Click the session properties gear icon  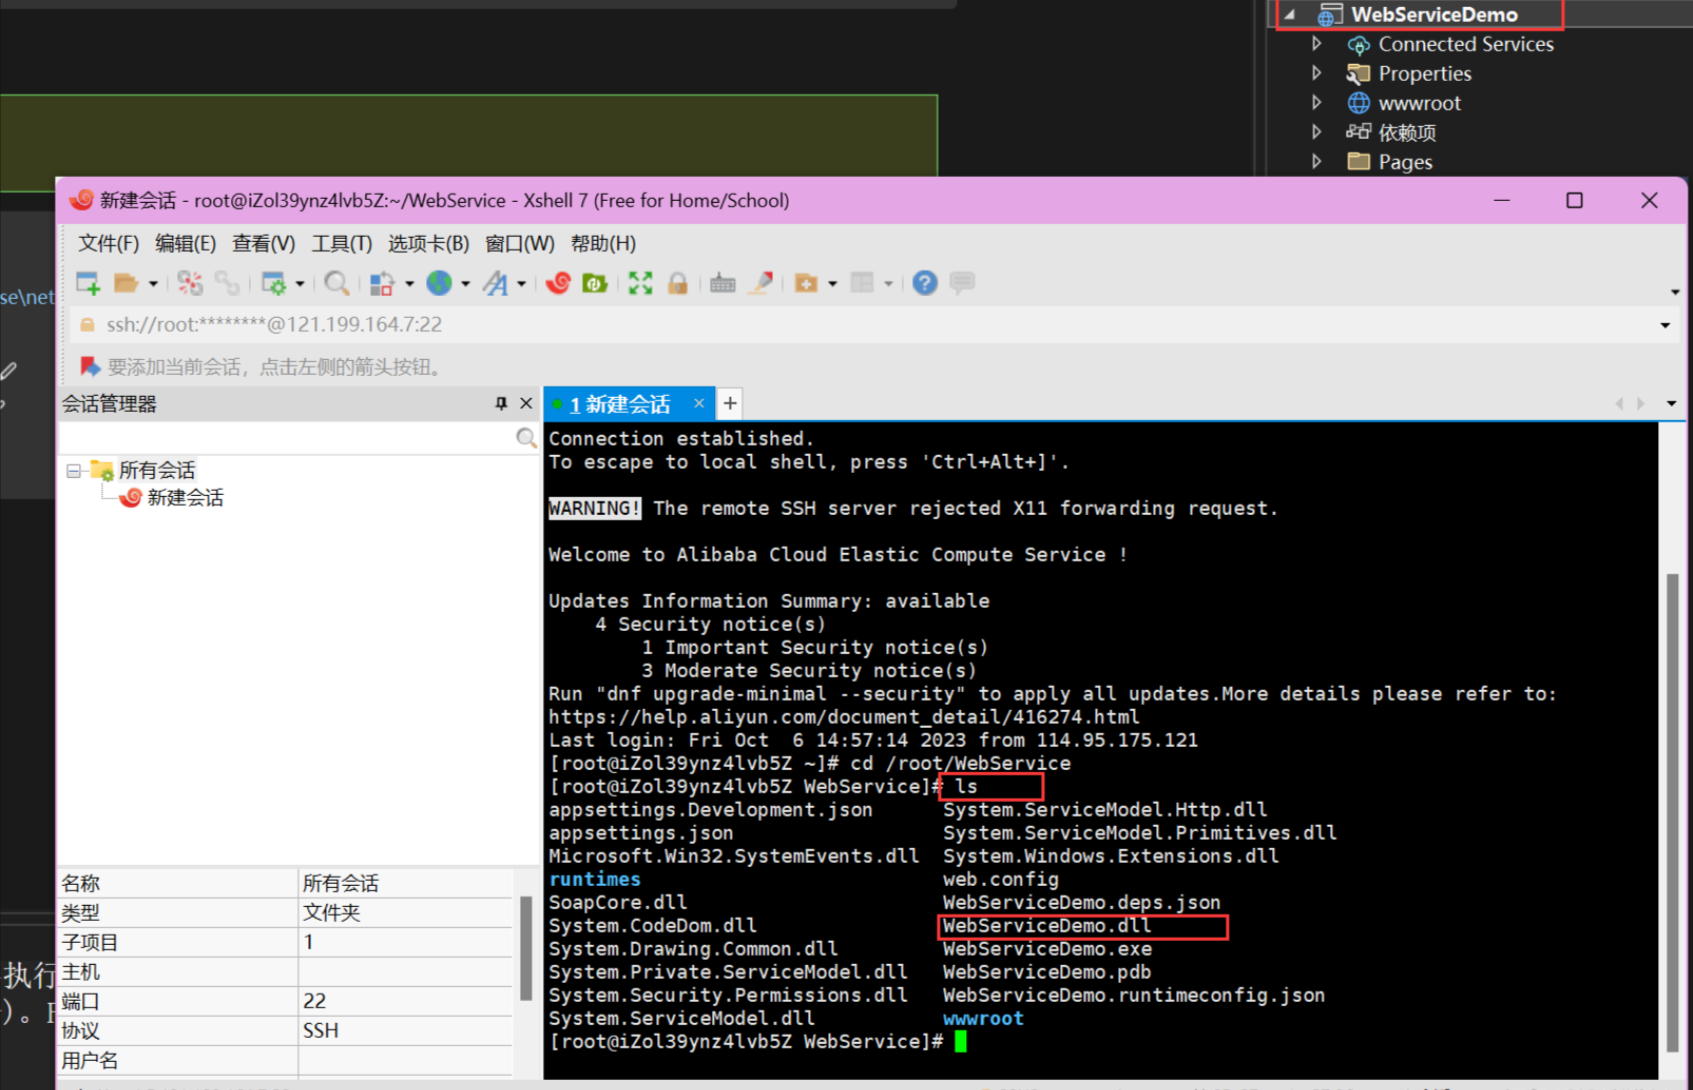[x=274, y=283]
